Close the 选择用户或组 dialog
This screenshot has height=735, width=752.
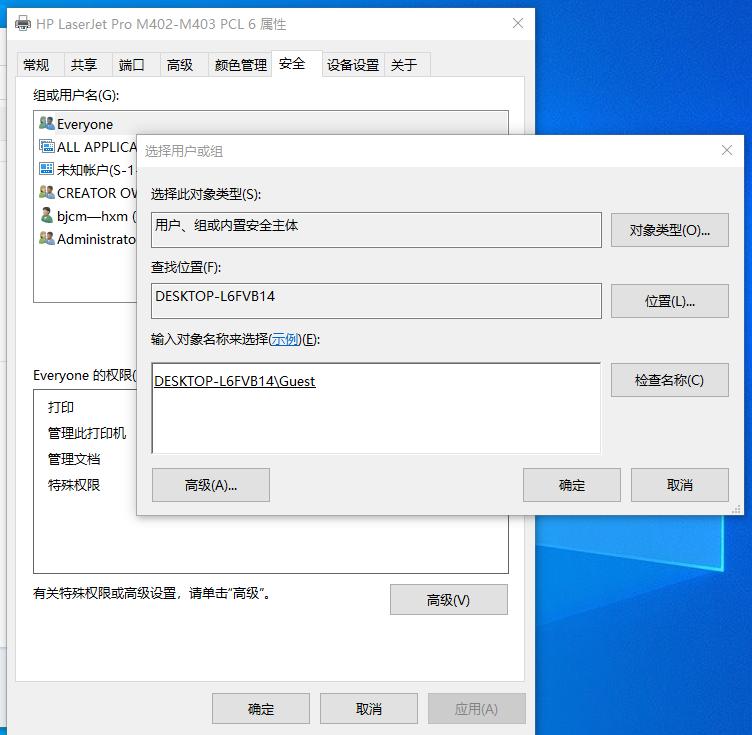point(727,151)
